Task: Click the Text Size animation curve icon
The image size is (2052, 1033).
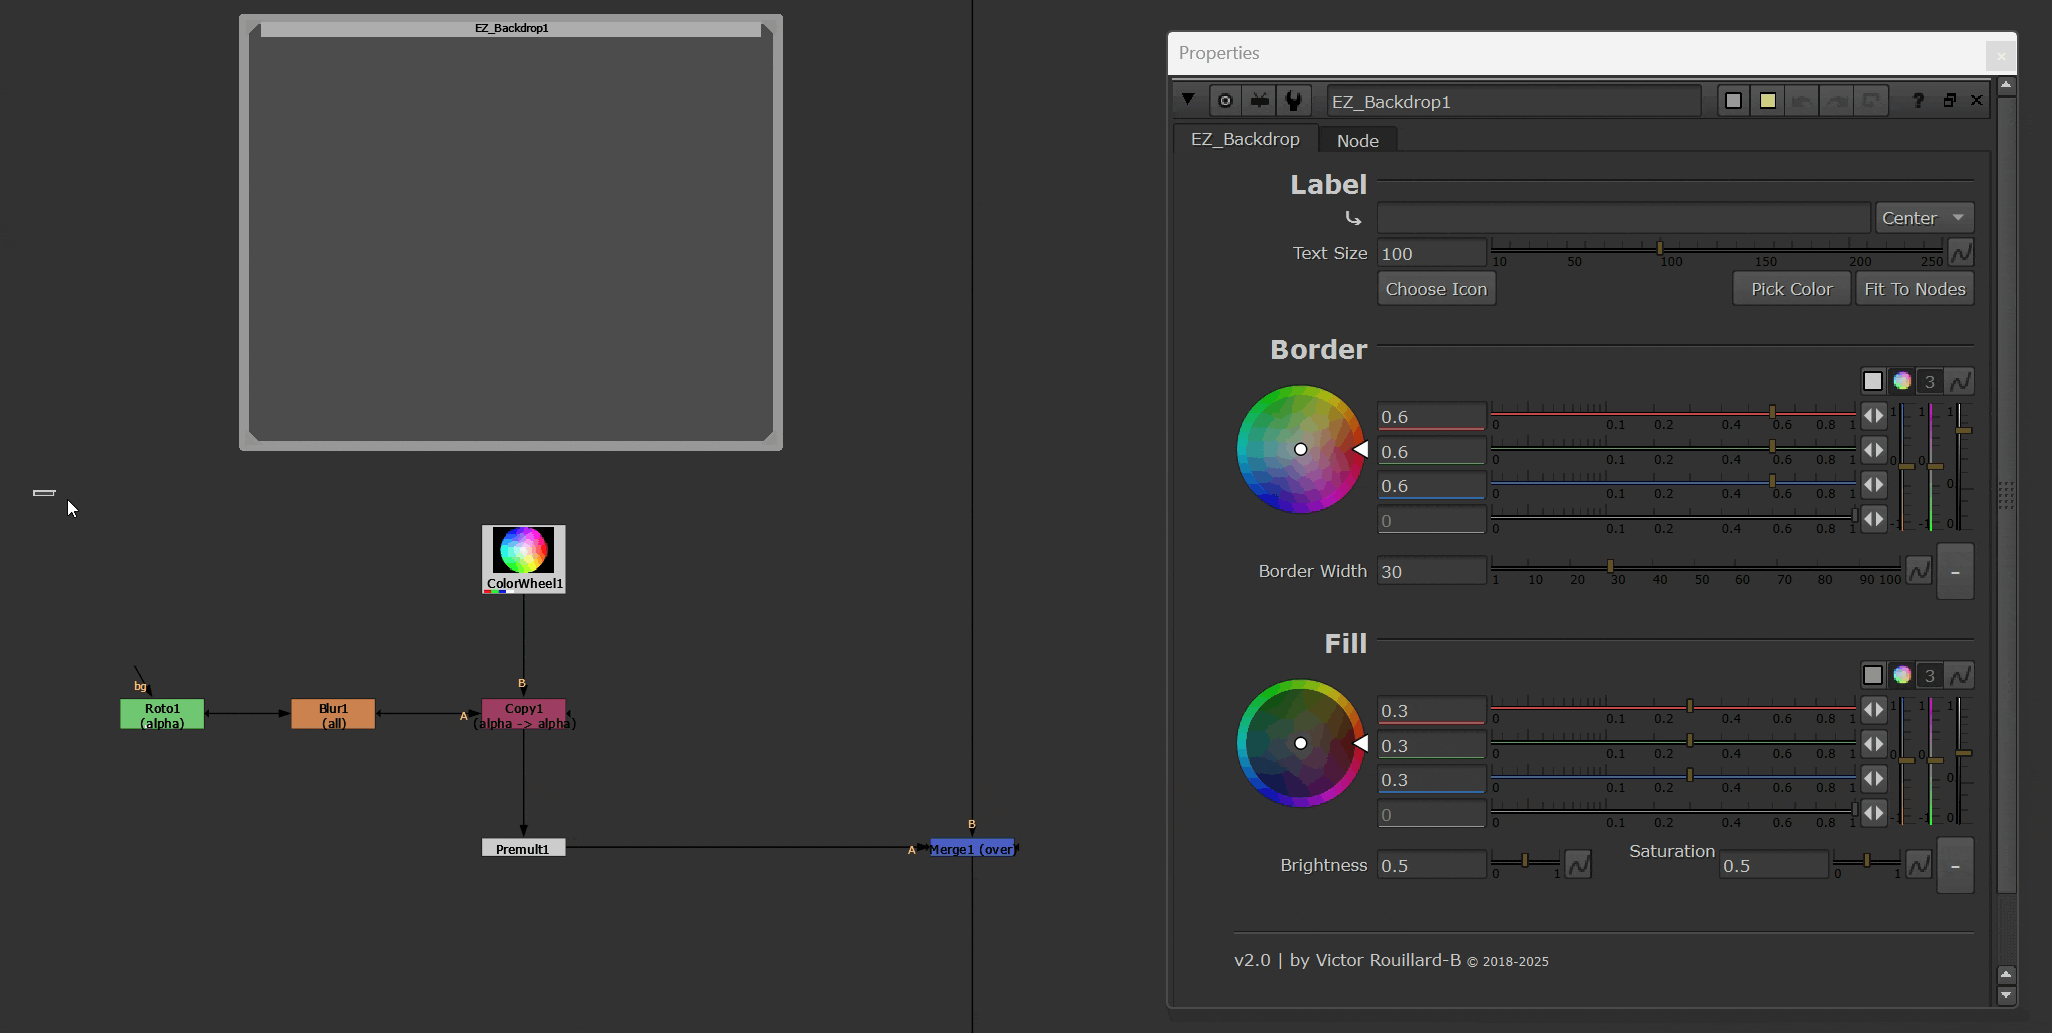Action: 1960,253
